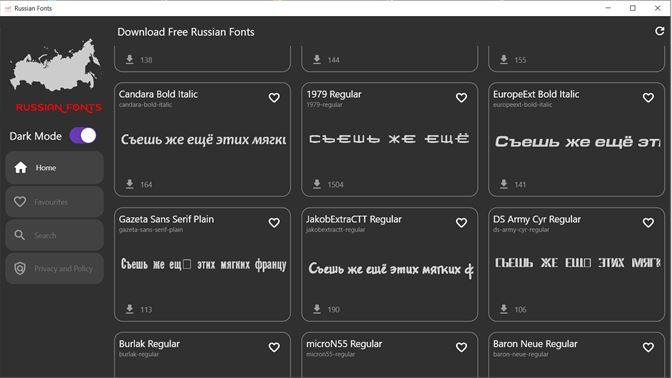Open the Home menu item
The image size is (672, 378).
[54, 168]
